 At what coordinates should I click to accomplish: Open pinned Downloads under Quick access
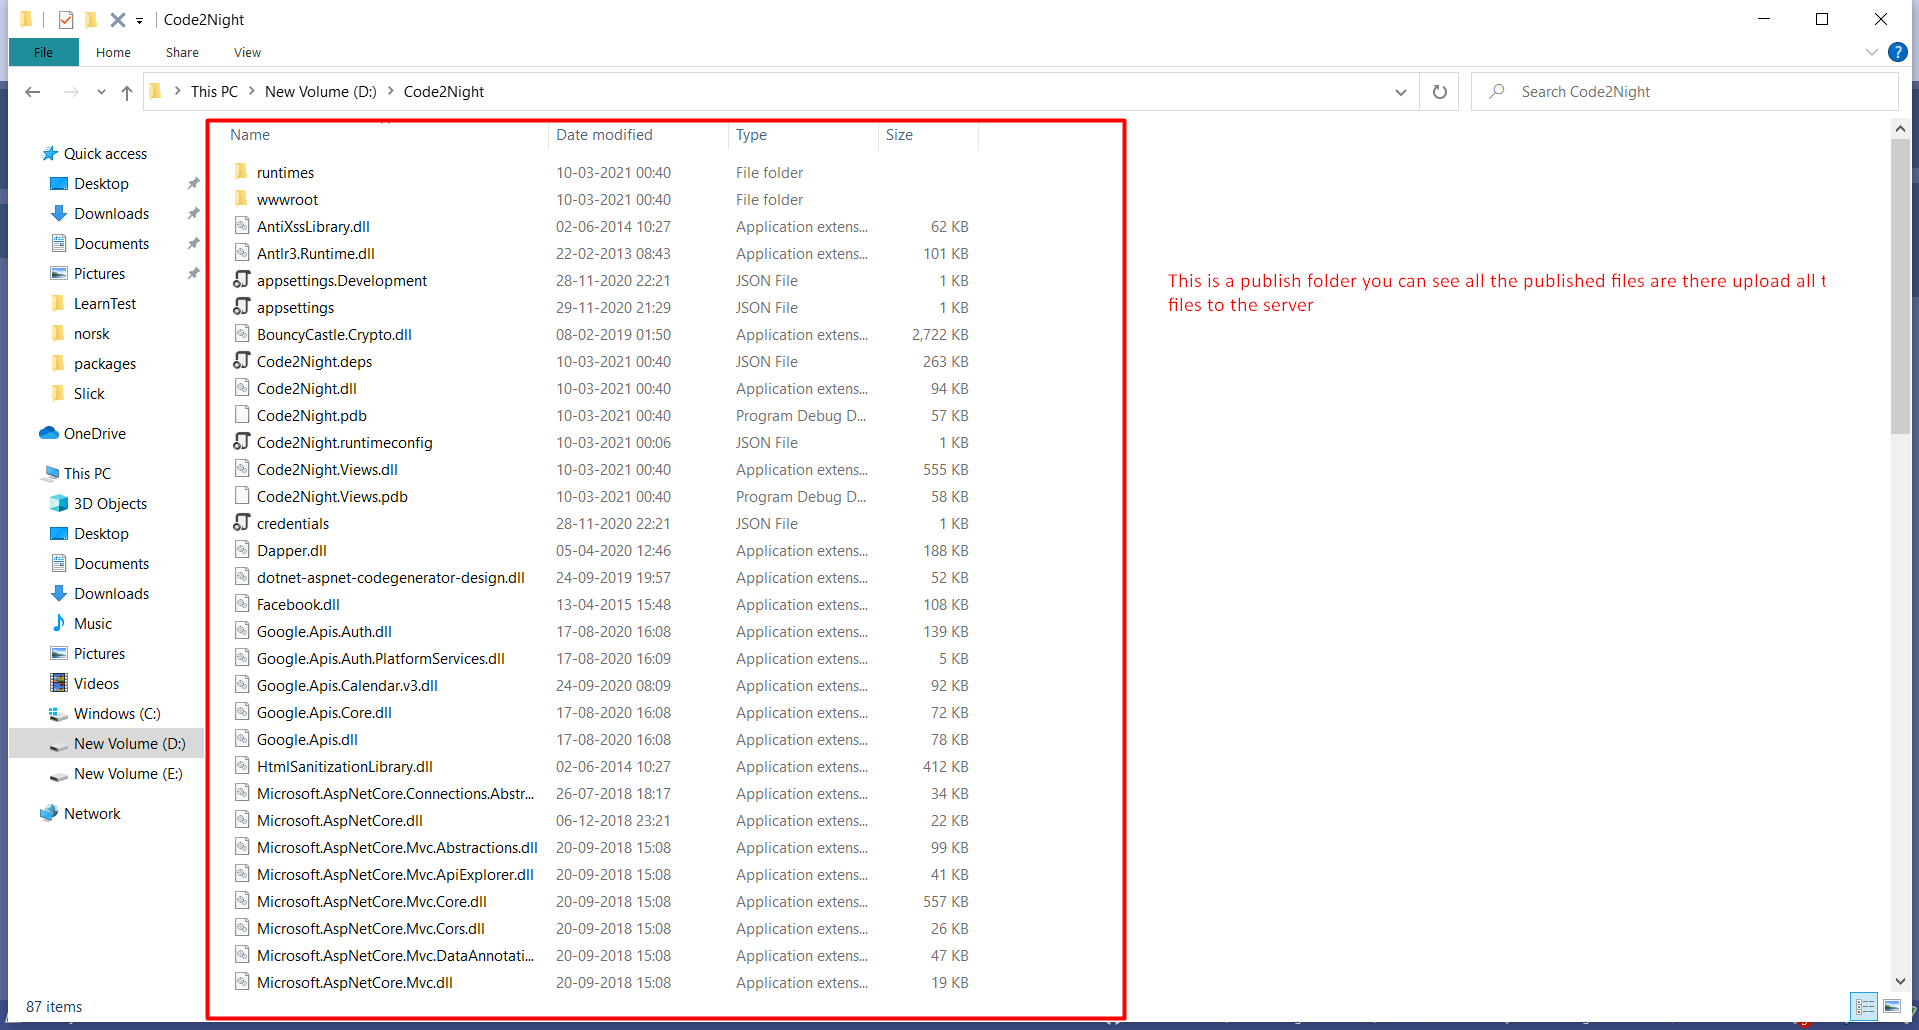[111, 214]
